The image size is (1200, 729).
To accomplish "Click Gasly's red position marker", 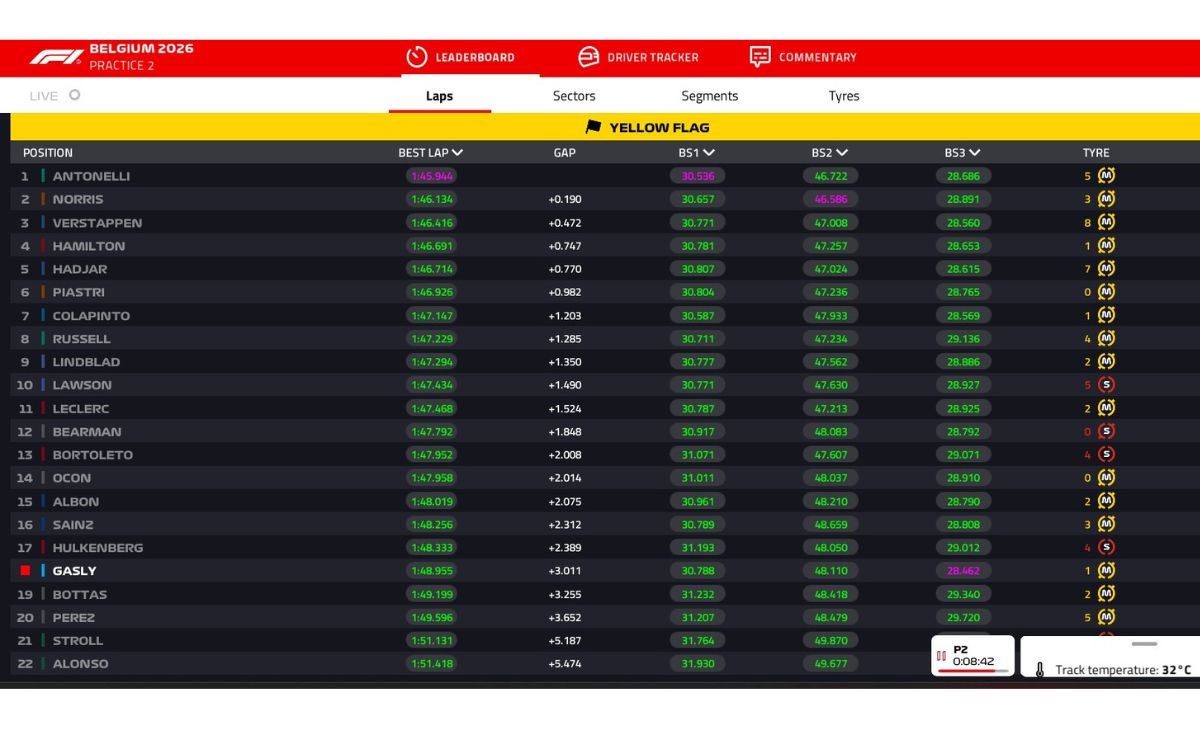I will point(25,571).
